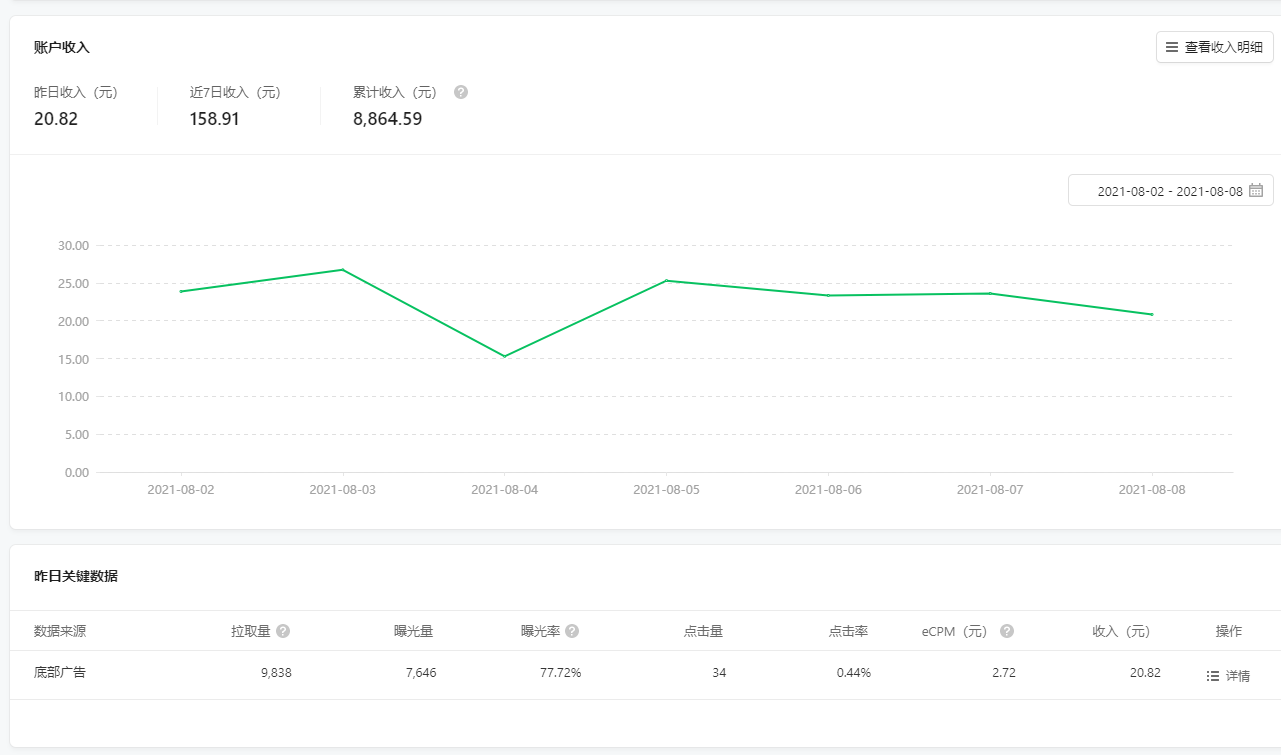The height and width of the screenshot is (755, 1281).
Task: Open 查看收入明细 income details
Action: point(1214,47)
